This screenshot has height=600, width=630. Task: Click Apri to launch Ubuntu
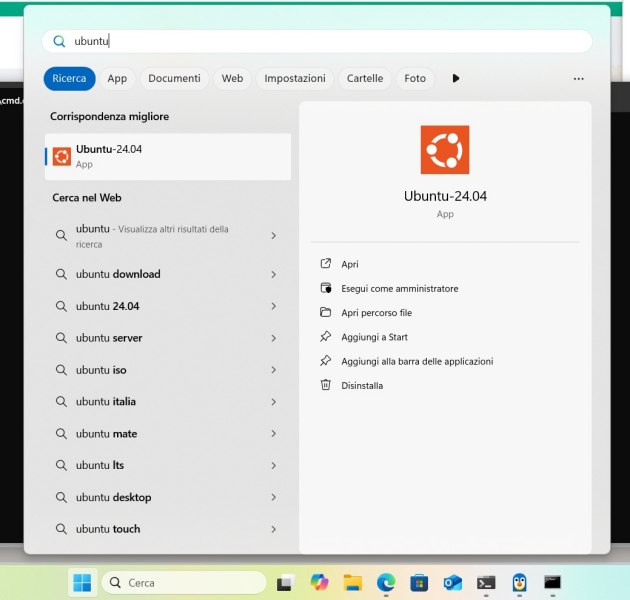(x=350, y=264)
